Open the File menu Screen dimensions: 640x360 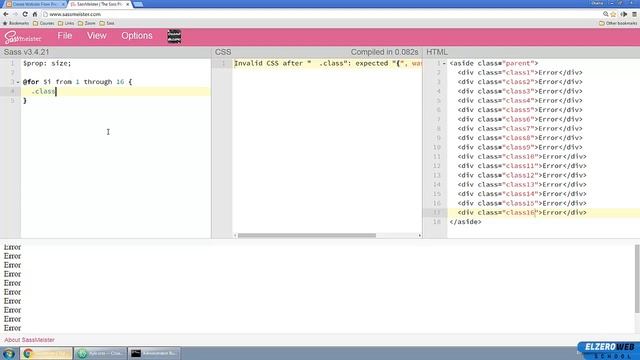(64, 36)
